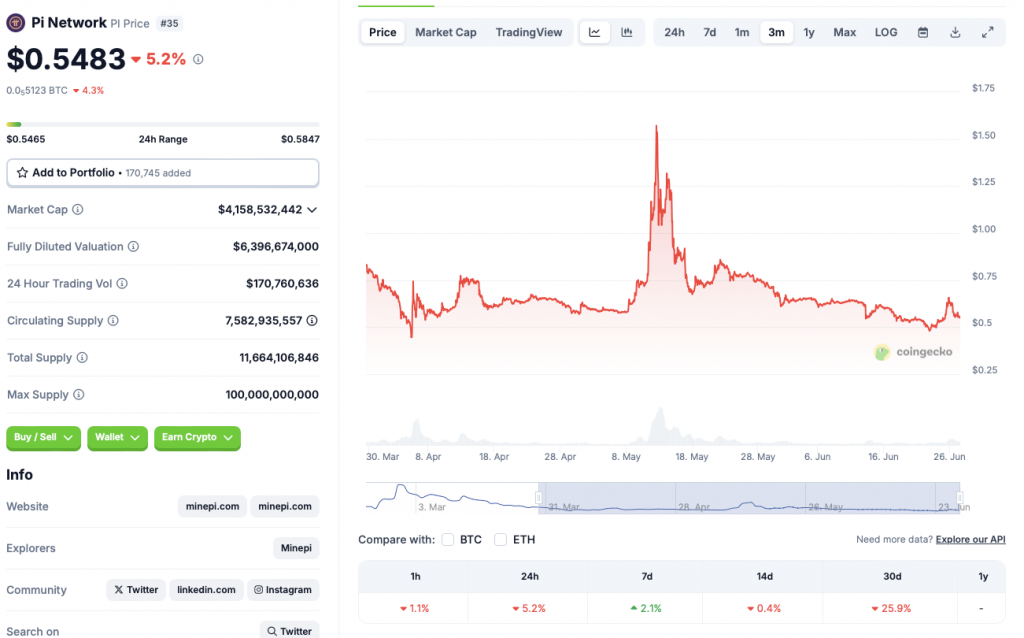Select the Price chart tab
The height and width of the screenshot is (638, 1024).
click(383, 32)
